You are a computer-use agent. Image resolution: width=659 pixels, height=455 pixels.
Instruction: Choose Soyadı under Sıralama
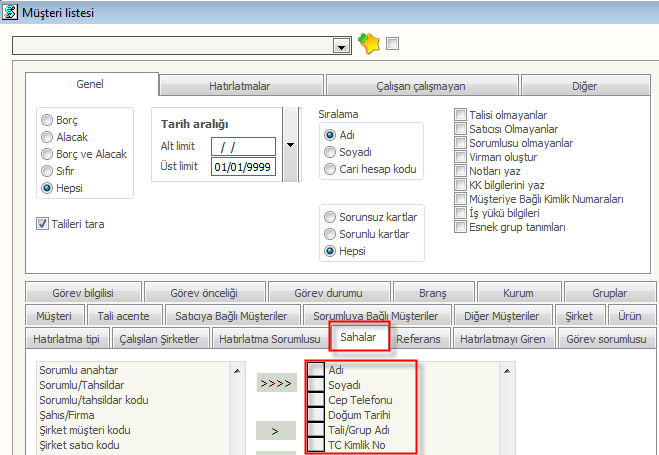point(330,152)
